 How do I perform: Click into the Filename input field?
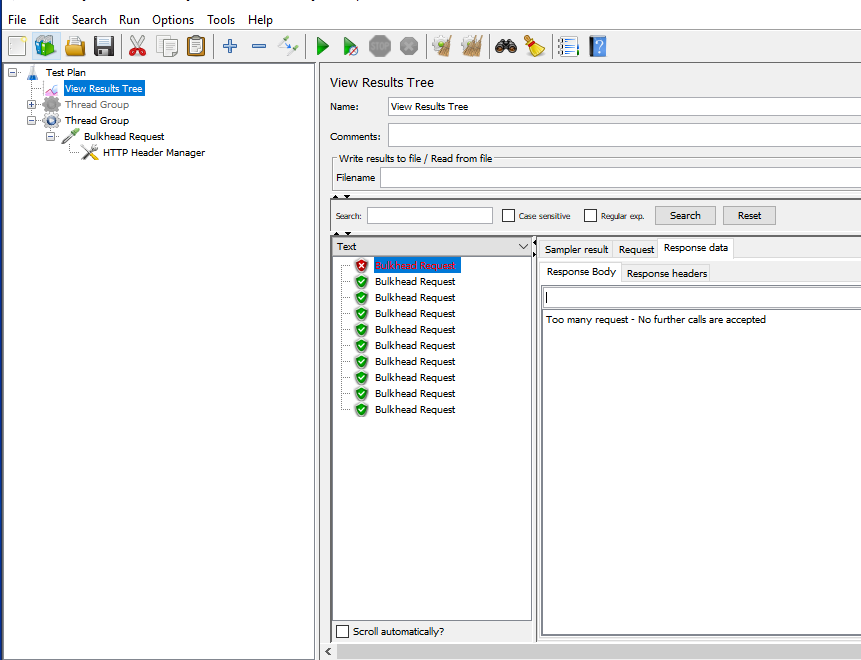point(620,177)
